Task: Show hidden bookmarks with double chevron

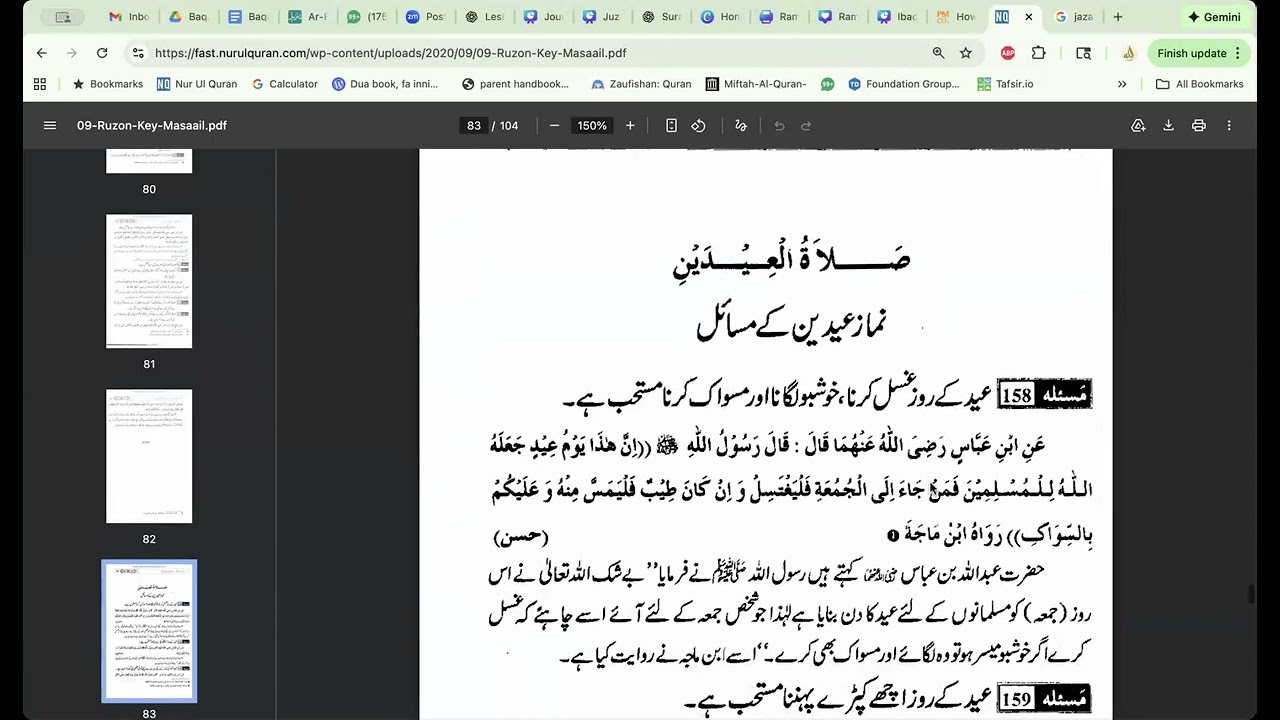Action: 1122,84
